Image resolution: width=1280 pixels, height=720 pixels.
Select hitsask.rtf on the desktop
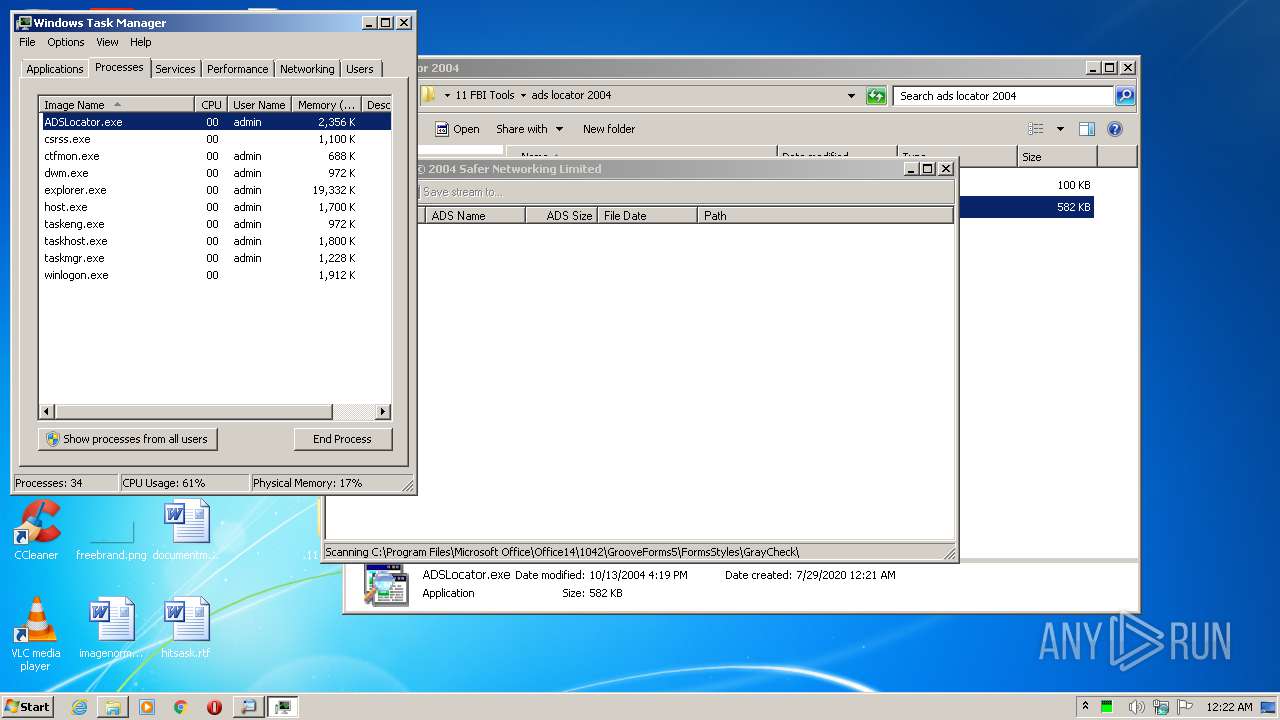186,628
